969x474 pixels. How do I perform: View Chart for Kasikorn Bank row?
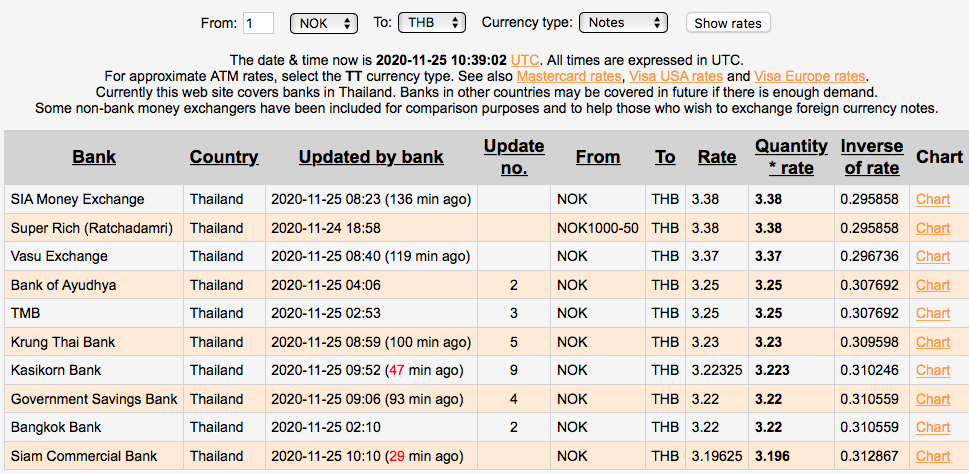point(933,370)
